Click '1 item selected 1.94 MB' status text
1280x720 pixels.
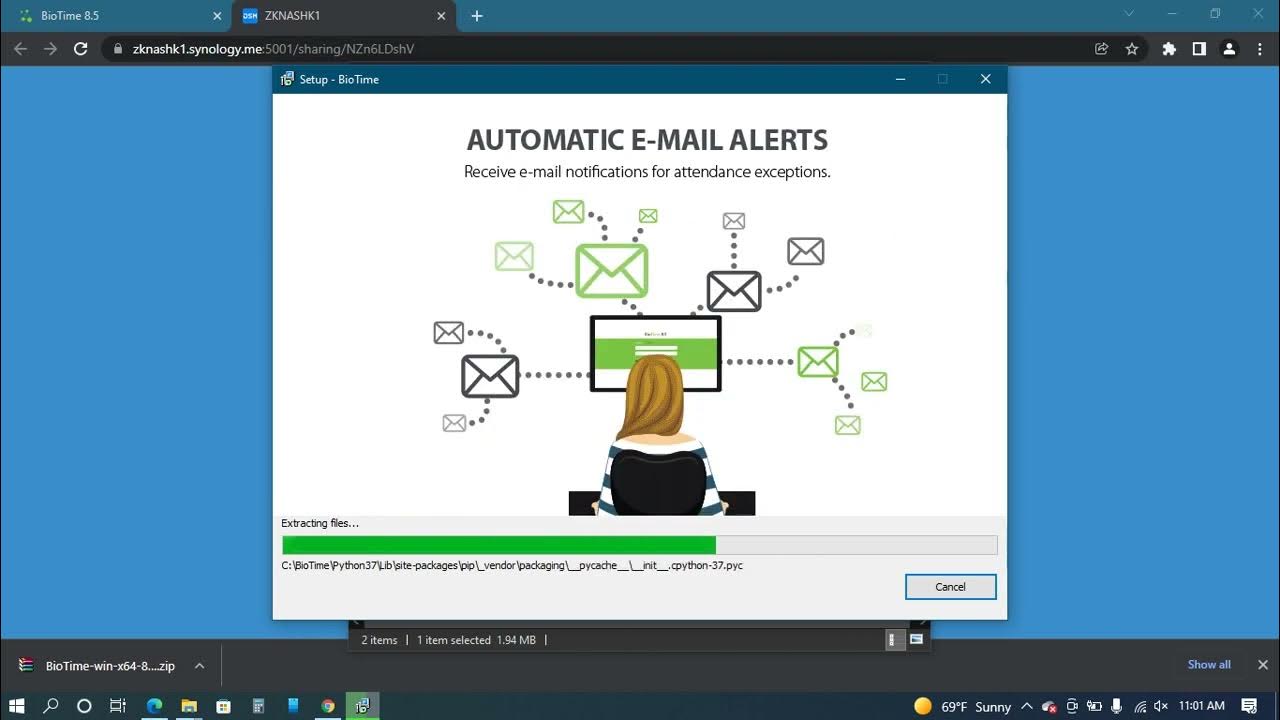[x=476, y=640]
